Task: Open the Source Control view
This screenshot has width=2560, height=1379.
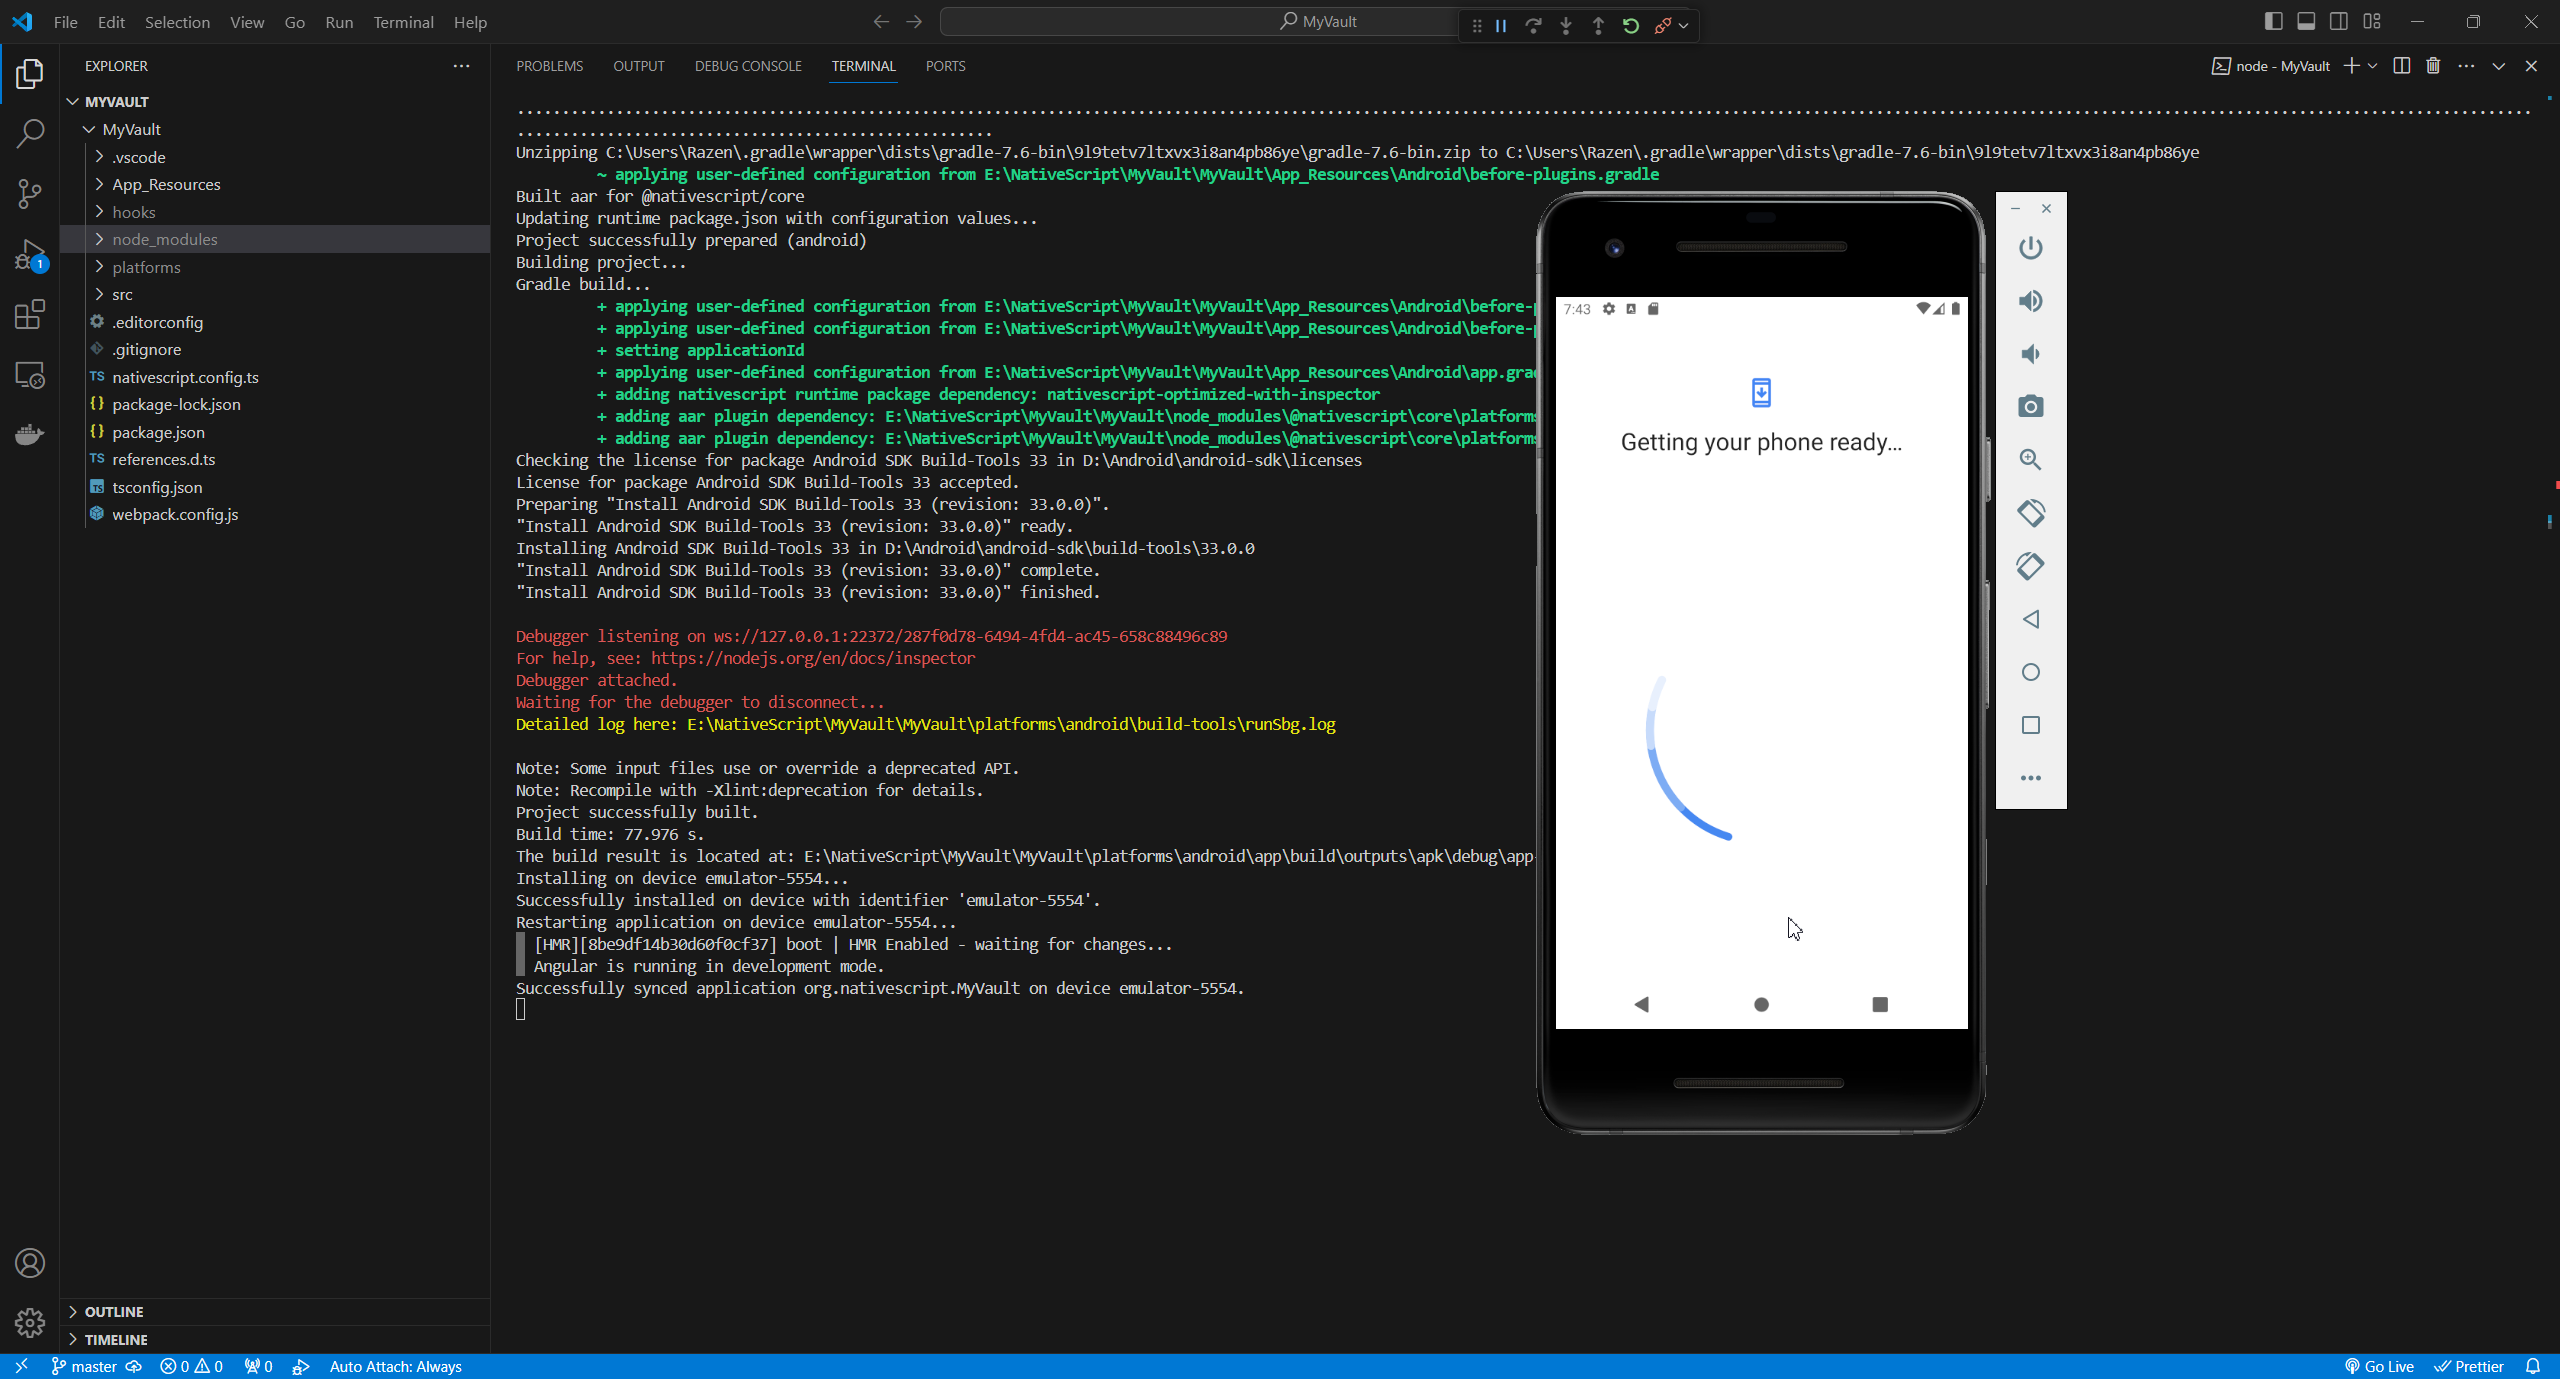Action: click(30, 193)
